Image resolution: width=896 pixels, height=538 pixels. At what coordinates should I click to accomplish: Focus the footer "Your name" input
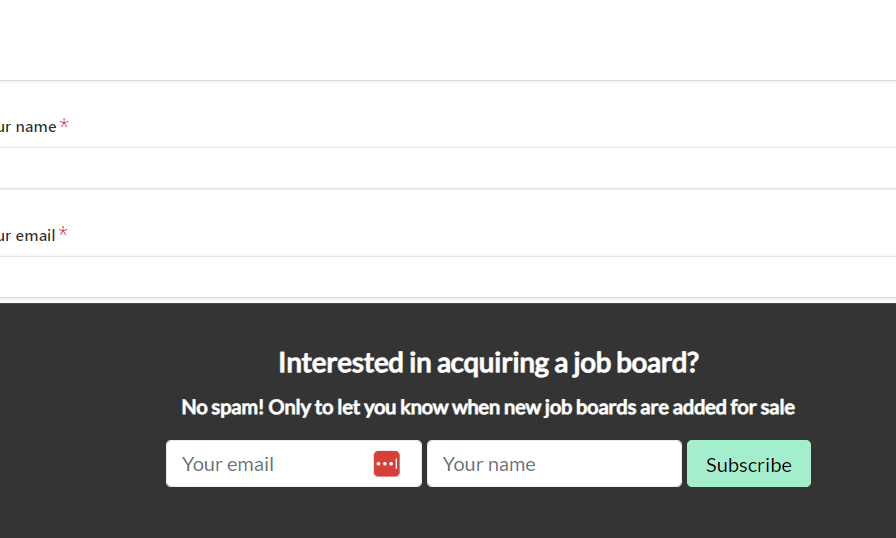[x=554, y=464]
